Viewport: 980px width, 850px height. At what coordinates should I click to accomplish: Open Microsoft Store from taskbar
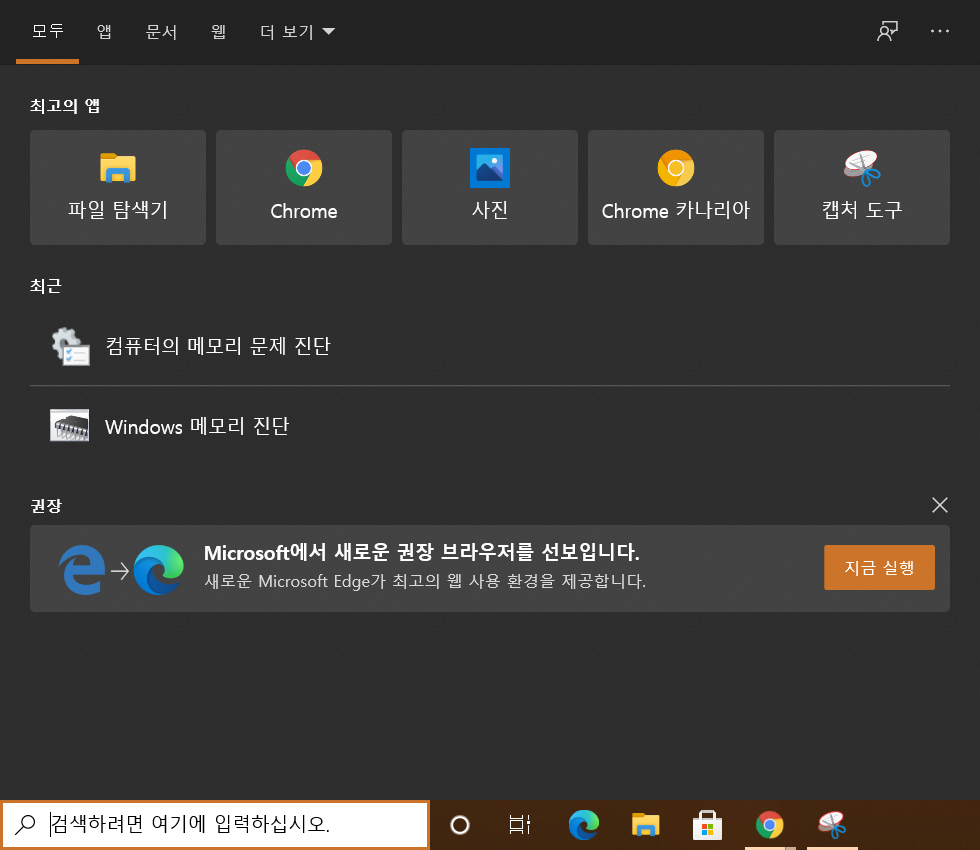(708, 825)
